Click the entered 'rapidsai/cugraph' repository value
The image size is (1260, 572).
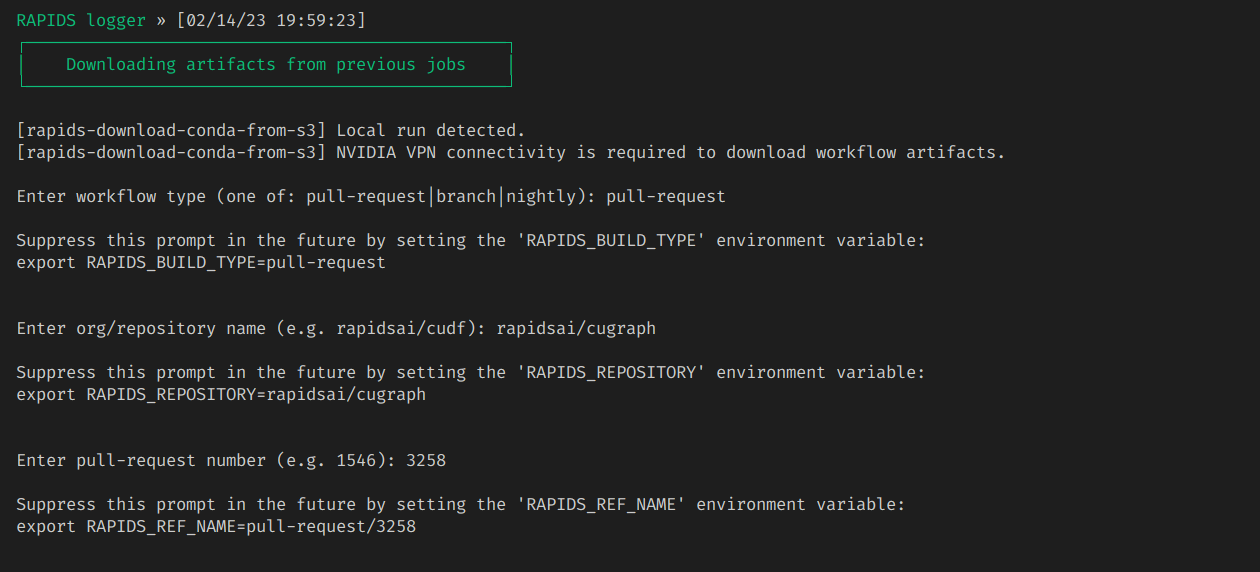[x=575, y=328]
